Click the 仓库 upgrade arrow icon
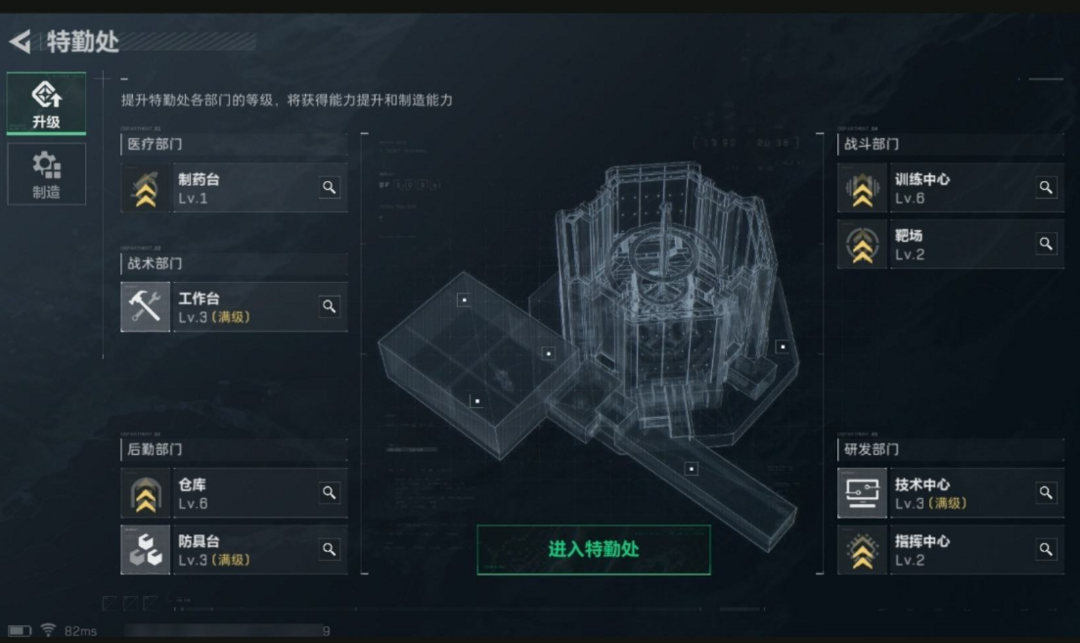Image resolution: width=1080 pixels, height=643 pixels. tap(145, 494)
